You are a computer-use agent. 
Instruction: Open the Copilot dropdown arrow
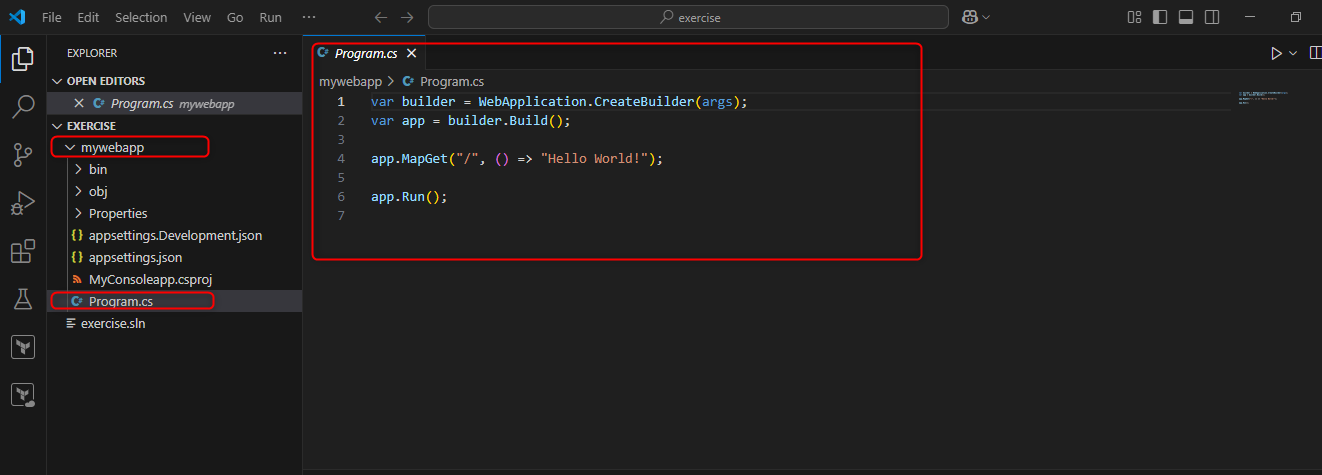pyautogui.click(x=987, y=17)
